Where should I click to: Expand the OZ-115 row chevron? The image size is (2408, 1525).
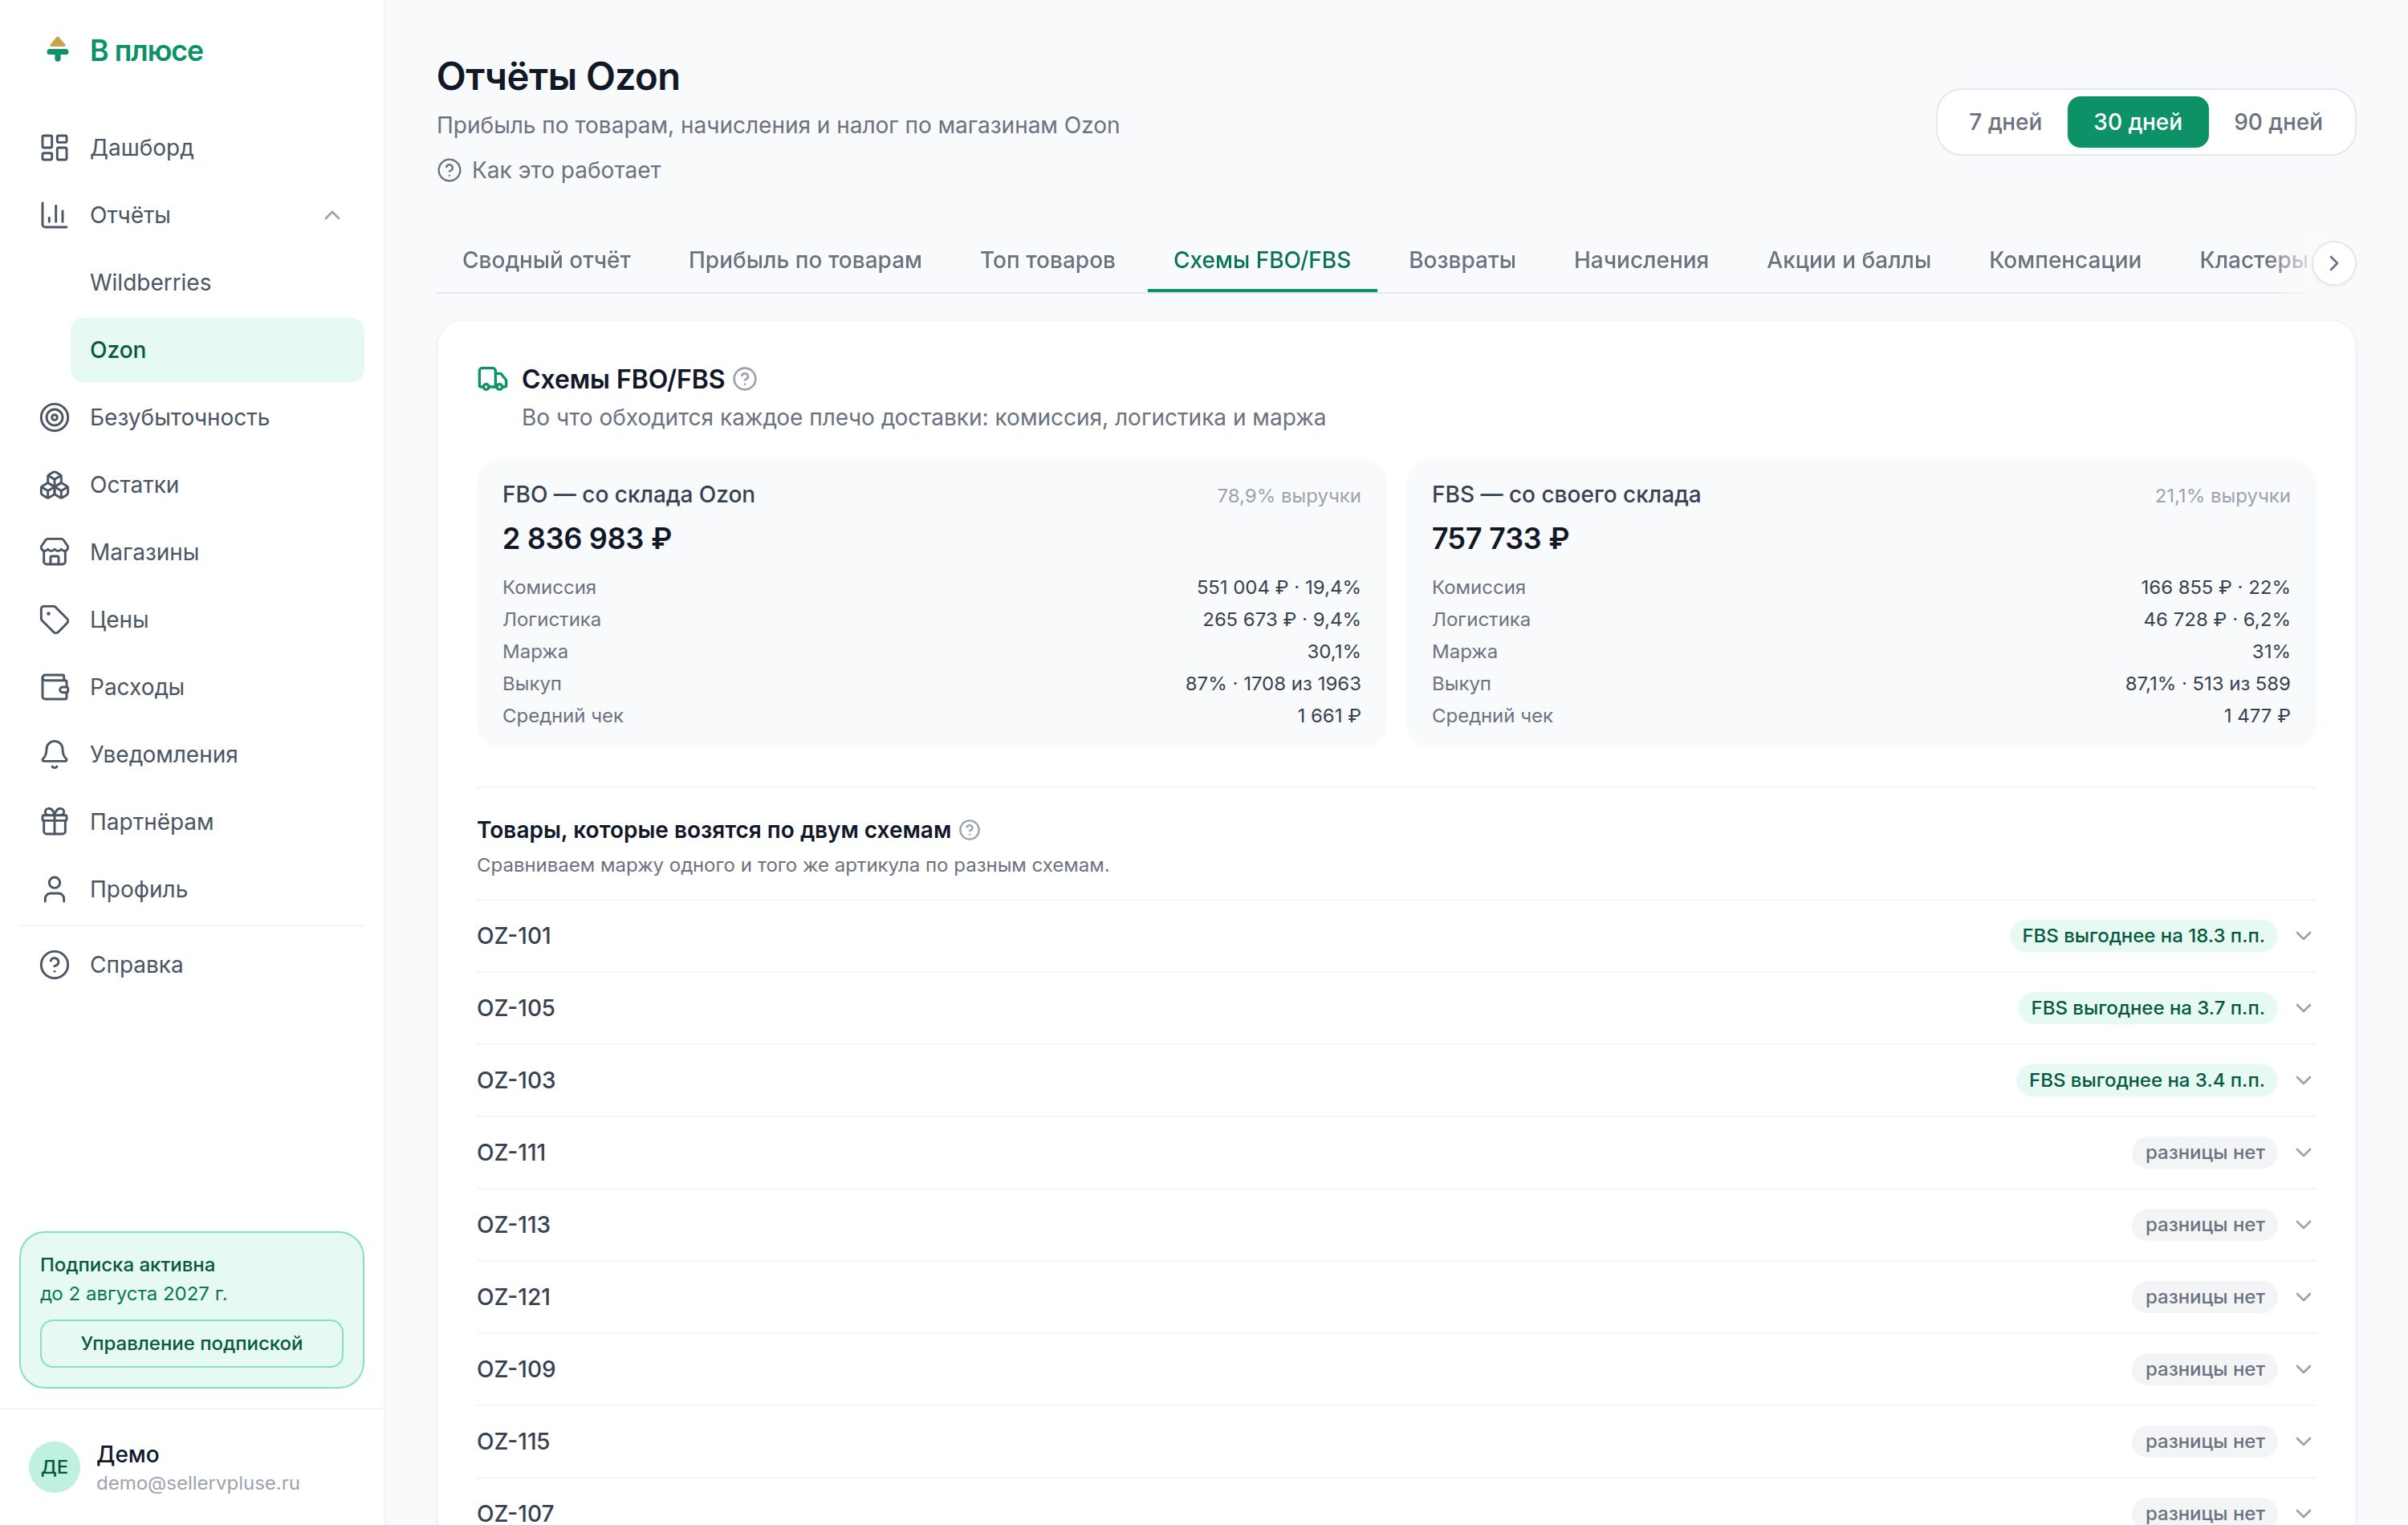point(2304,1442)
